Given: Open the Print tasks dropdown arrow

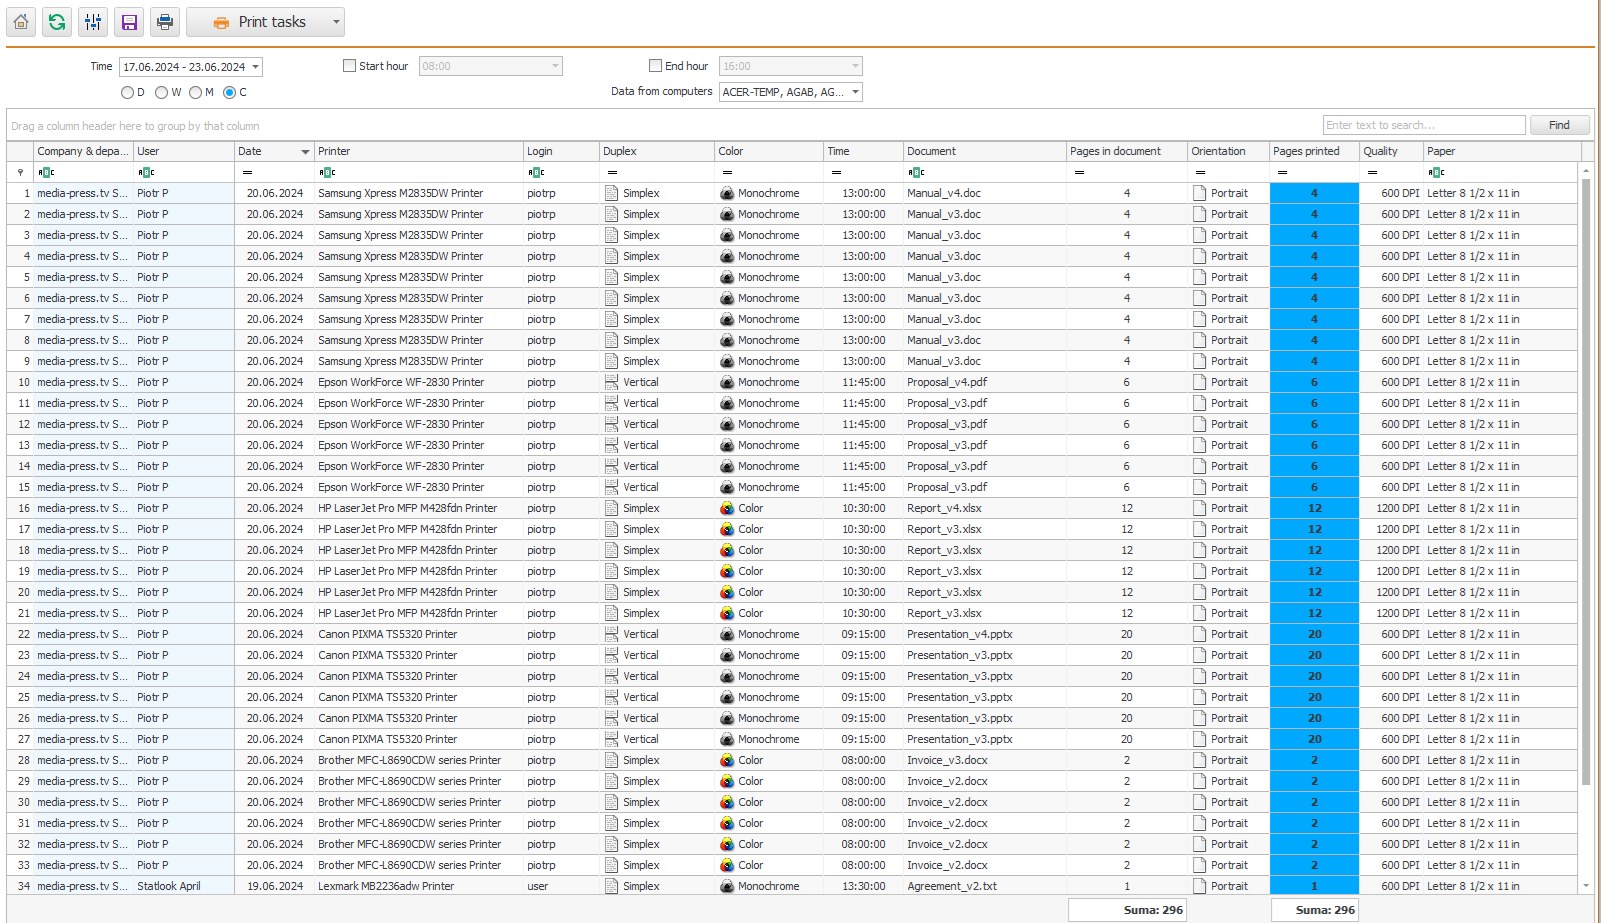Looking at the screenshot, I should pyautogui.click(x=336, y=22).
